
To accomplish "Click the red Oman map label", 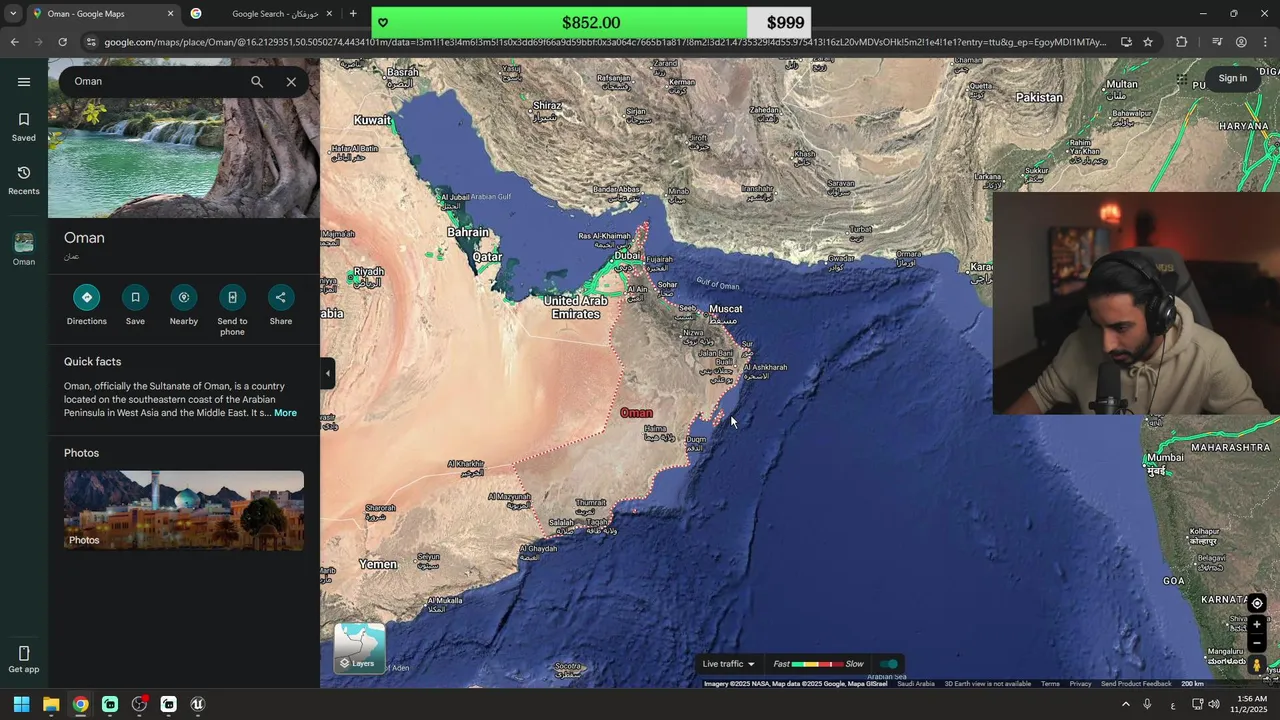I will point(636,413).
